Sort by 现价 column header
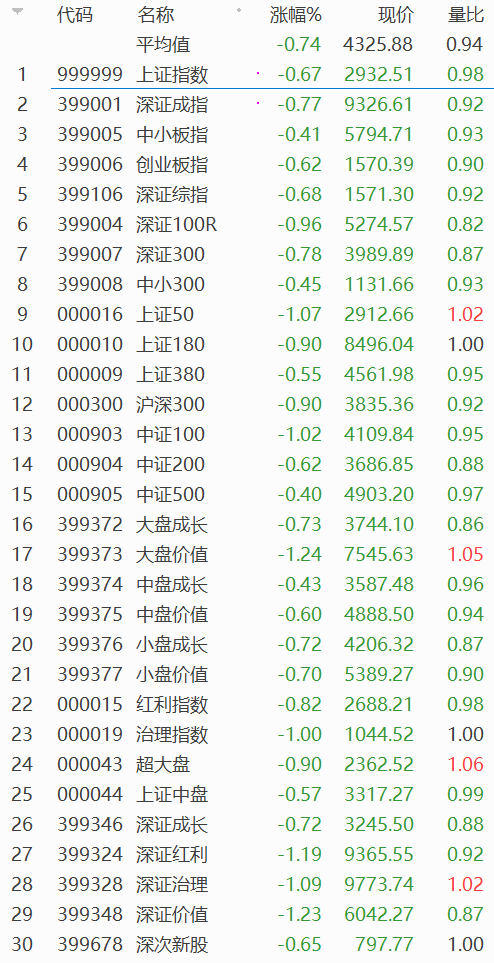Screen dimensions: 494x963 point(396,15)
